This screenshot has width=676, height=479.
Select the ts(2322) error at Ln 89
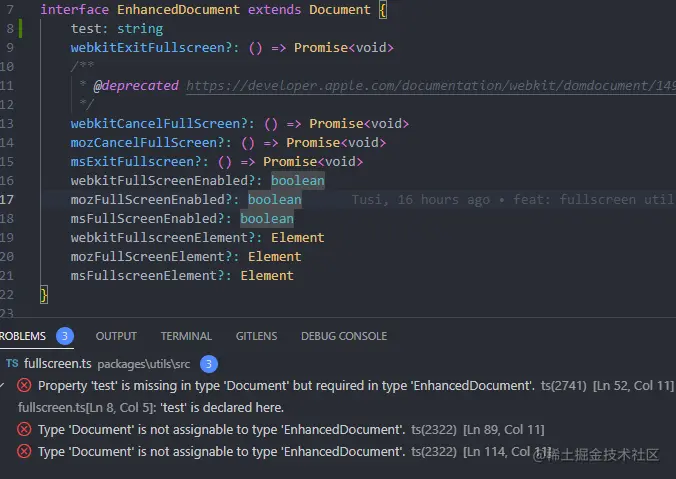coord(291,430)
